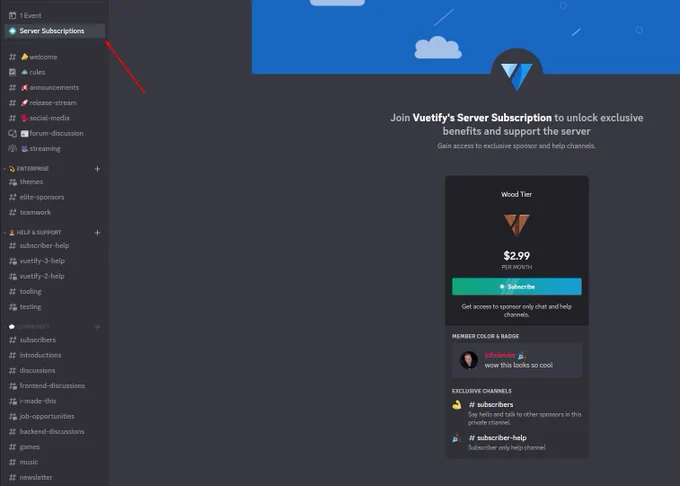Click the $2.99 price text
Viewport: 680px width, 486px height.
517,256
